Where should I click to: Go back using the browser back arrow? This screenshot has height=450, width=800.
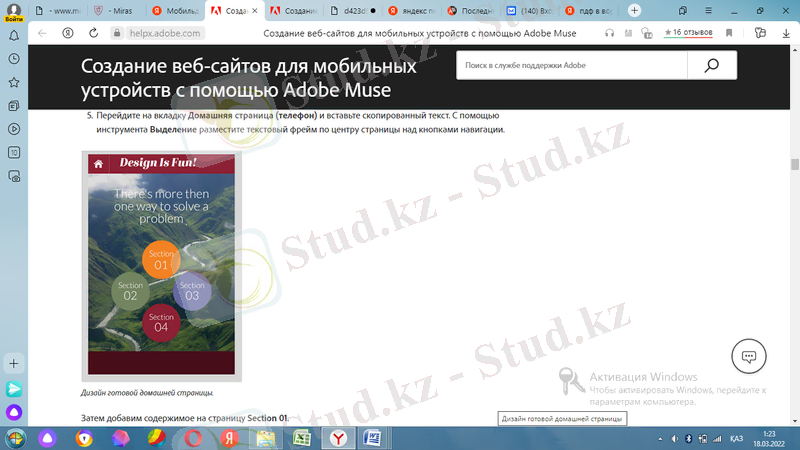[42, 33]
